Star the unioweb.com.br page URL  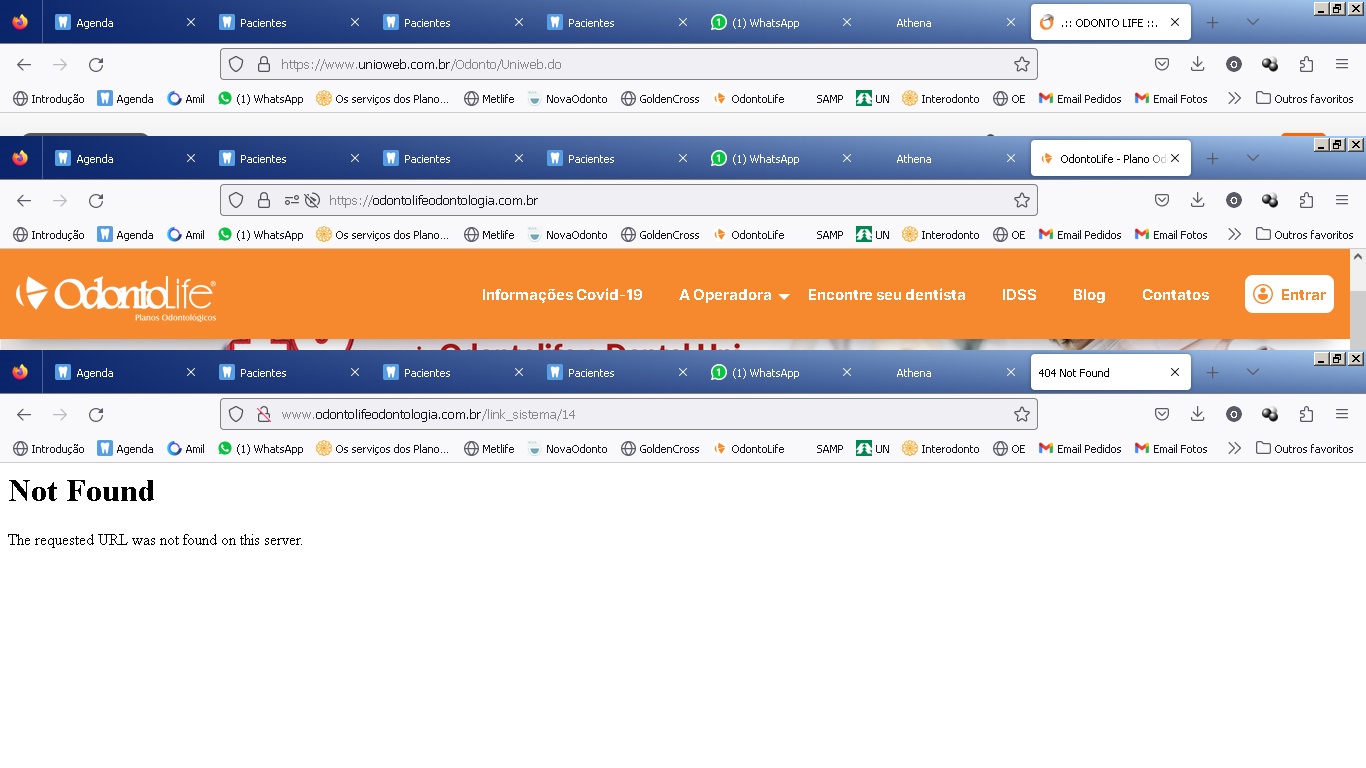[1021, 64]
